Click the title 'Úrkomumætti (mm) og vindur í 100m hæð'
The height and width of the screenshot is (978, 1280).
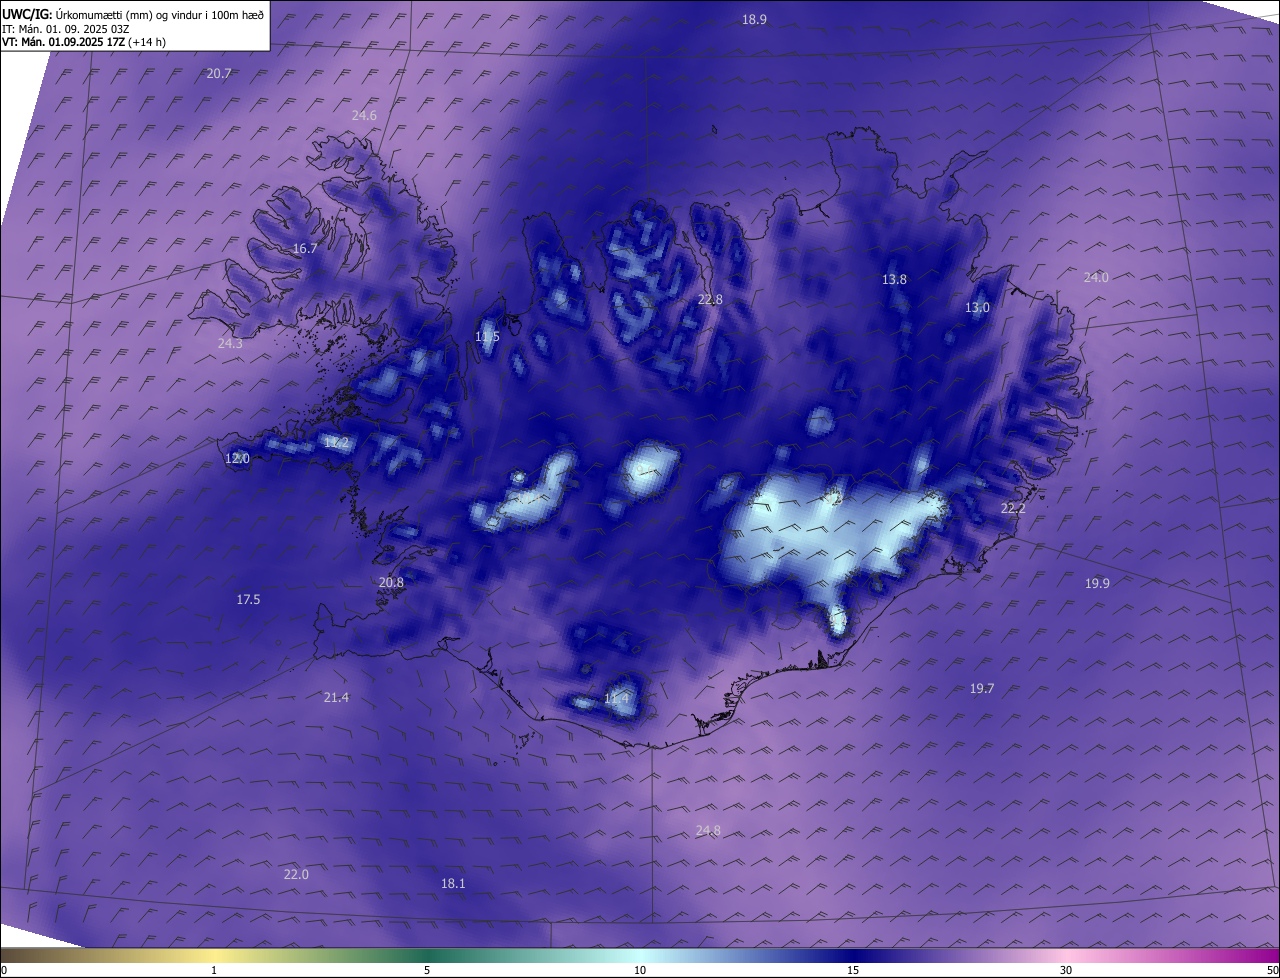(x=158, y=14)
